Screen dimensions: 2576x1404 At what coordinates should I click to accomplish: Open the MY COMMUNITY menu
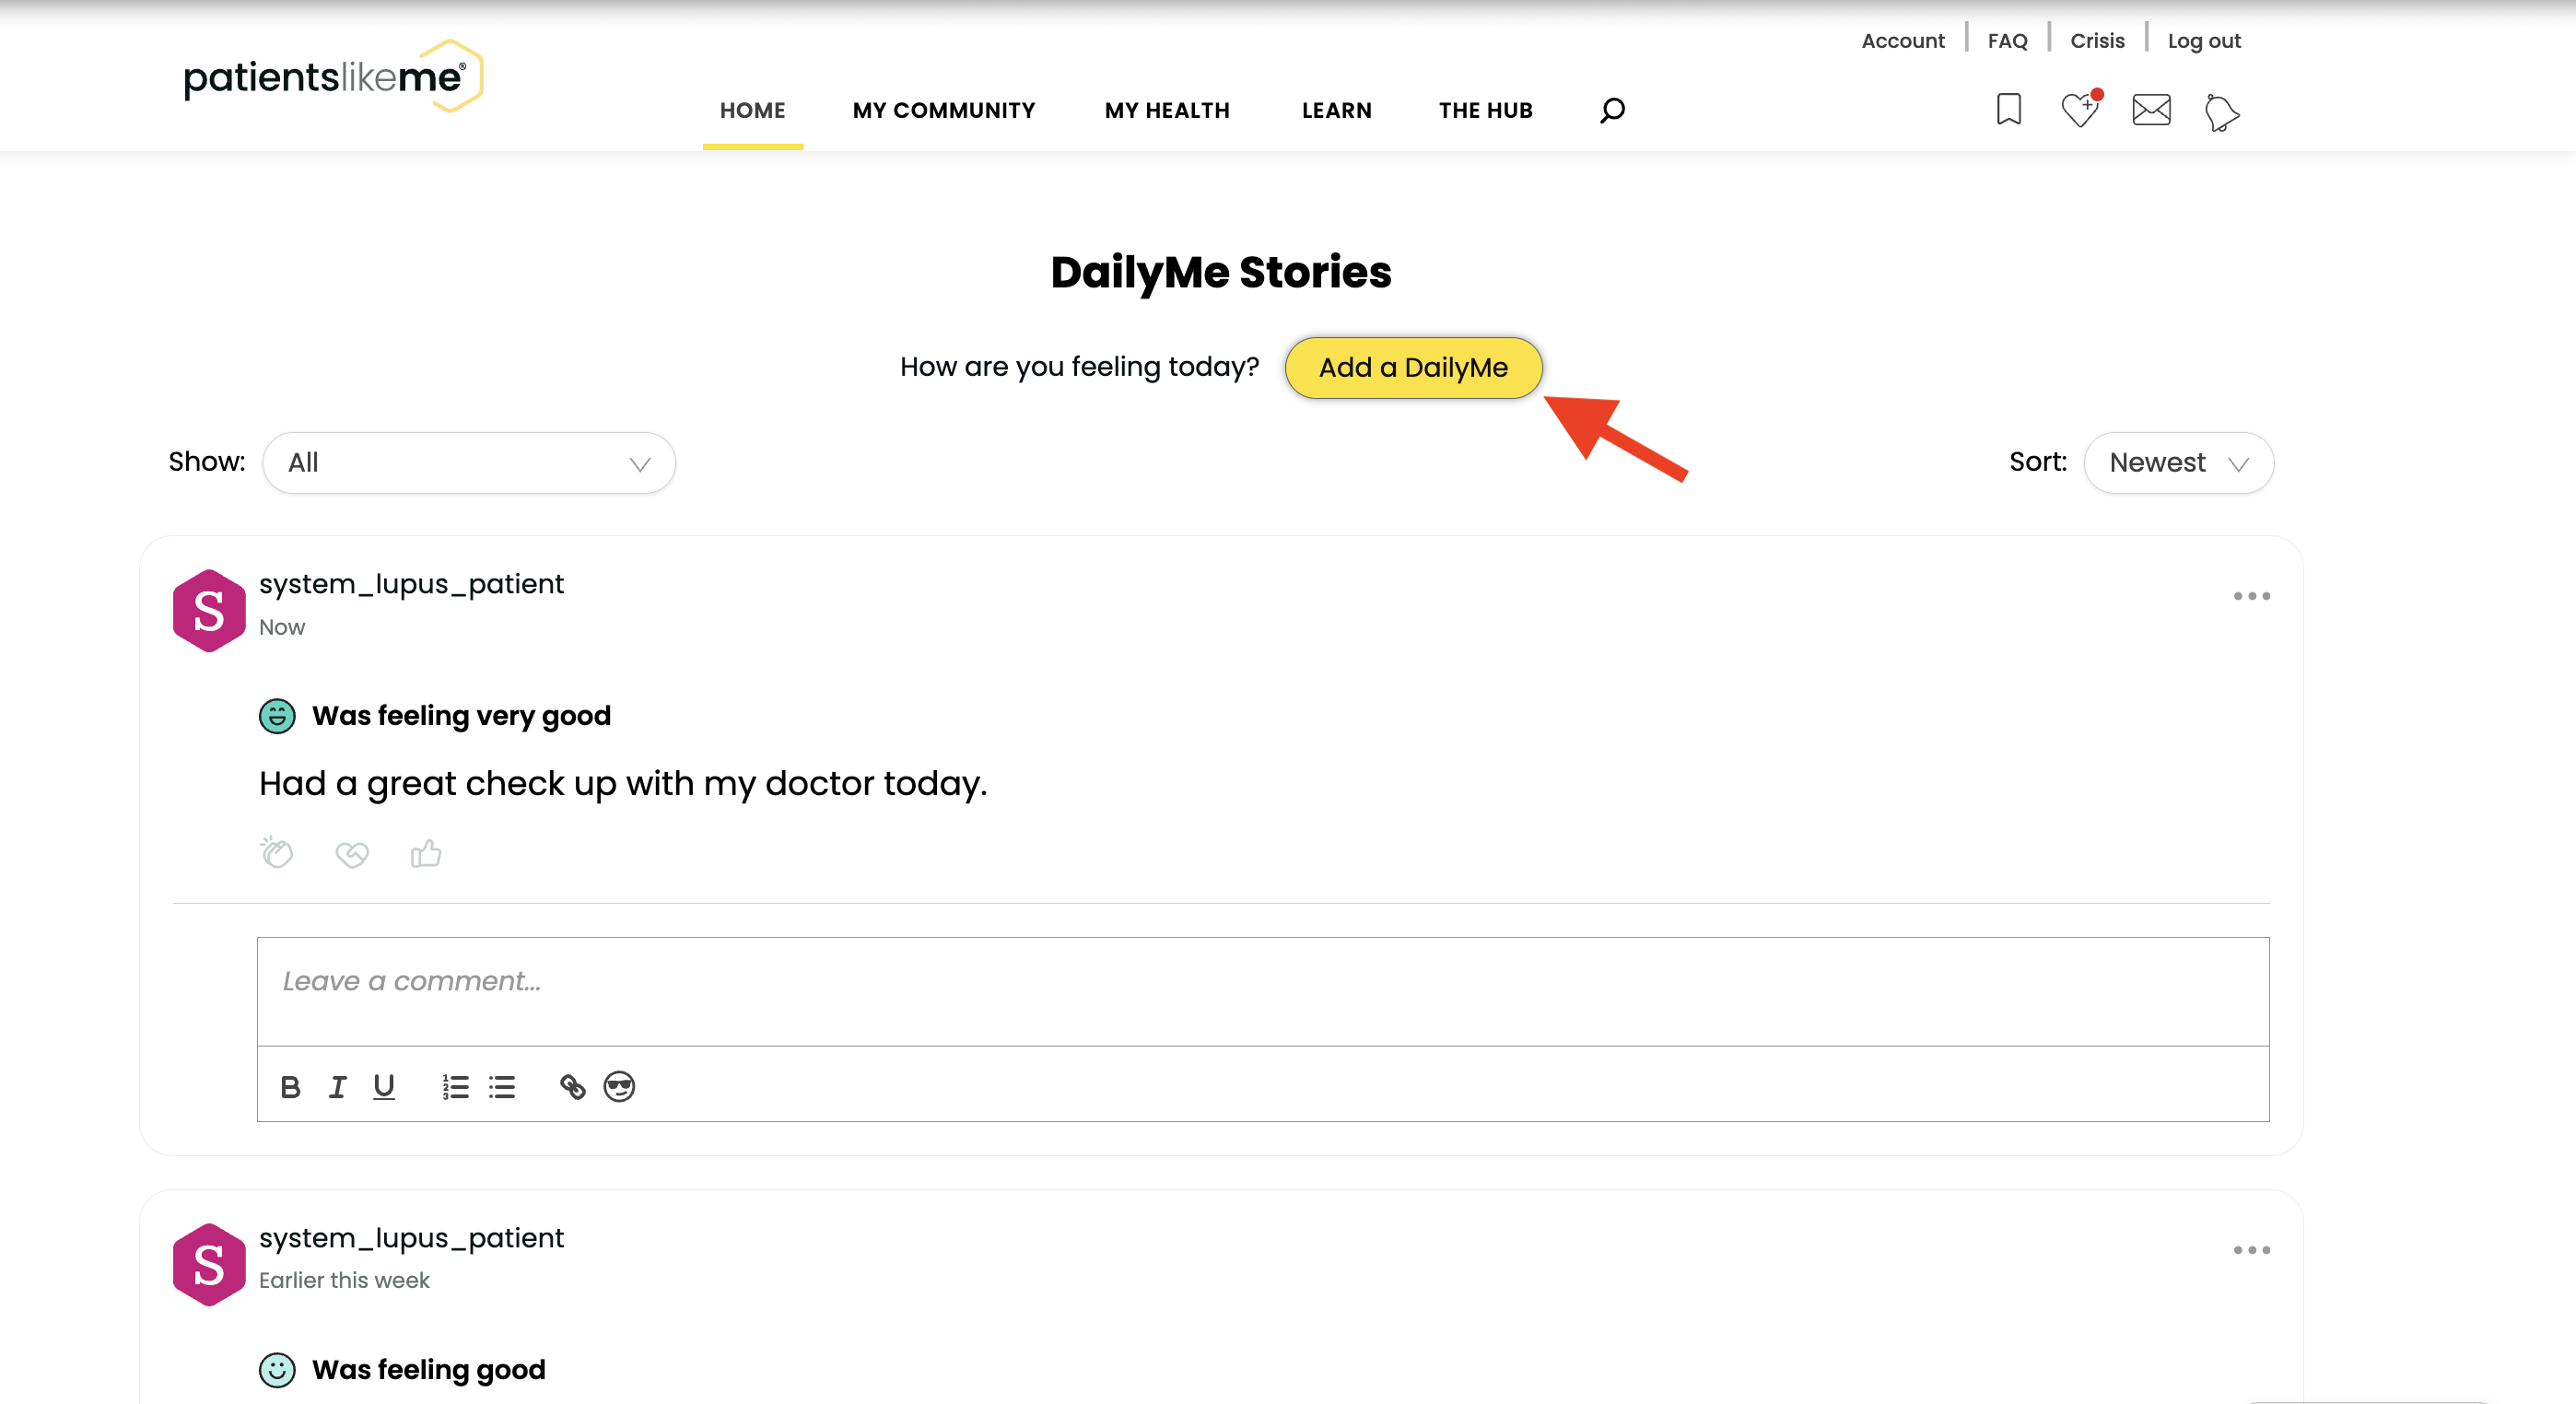point(944,110)
